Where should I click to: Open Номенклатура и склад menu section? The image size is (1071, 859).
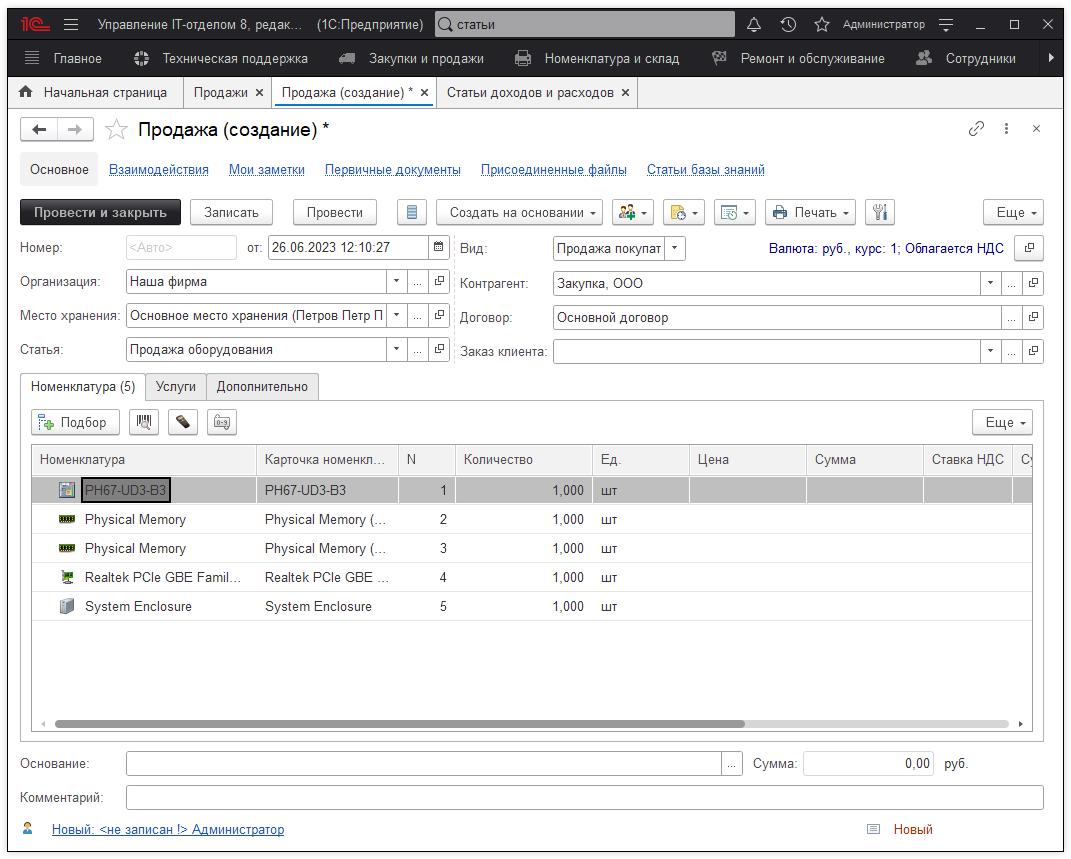tap(611, 58)
